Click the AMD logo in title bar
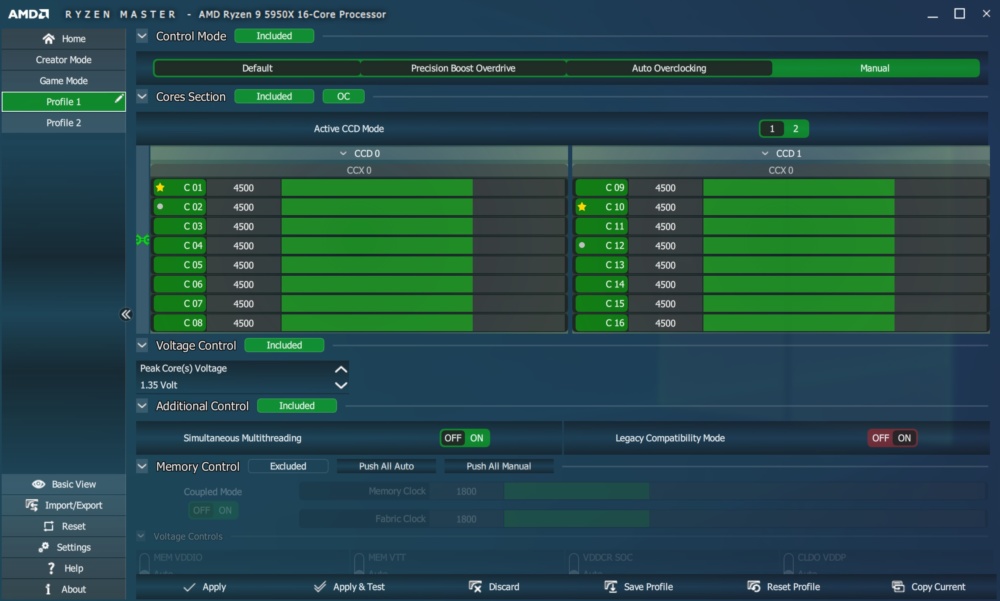This screenshot has height=601, width=1000. click(29, 14)
